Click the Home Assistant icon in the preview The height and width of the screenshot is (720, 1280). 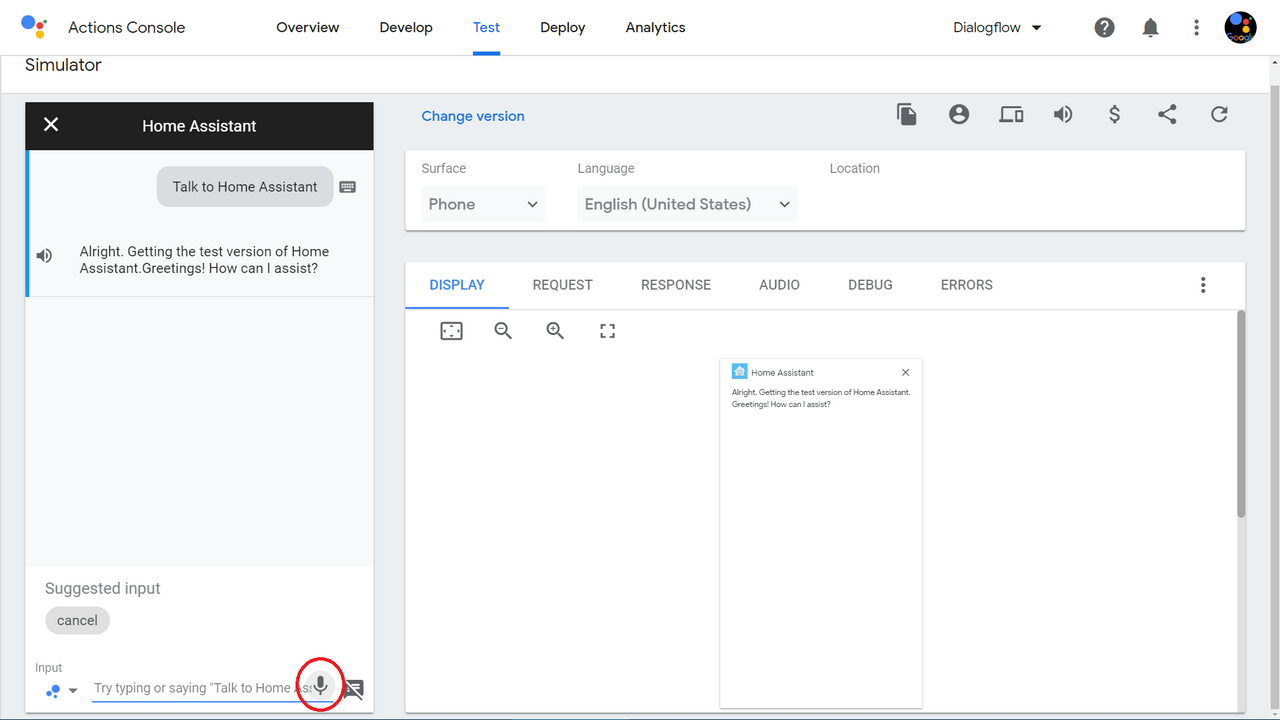(x=739, y=371)
